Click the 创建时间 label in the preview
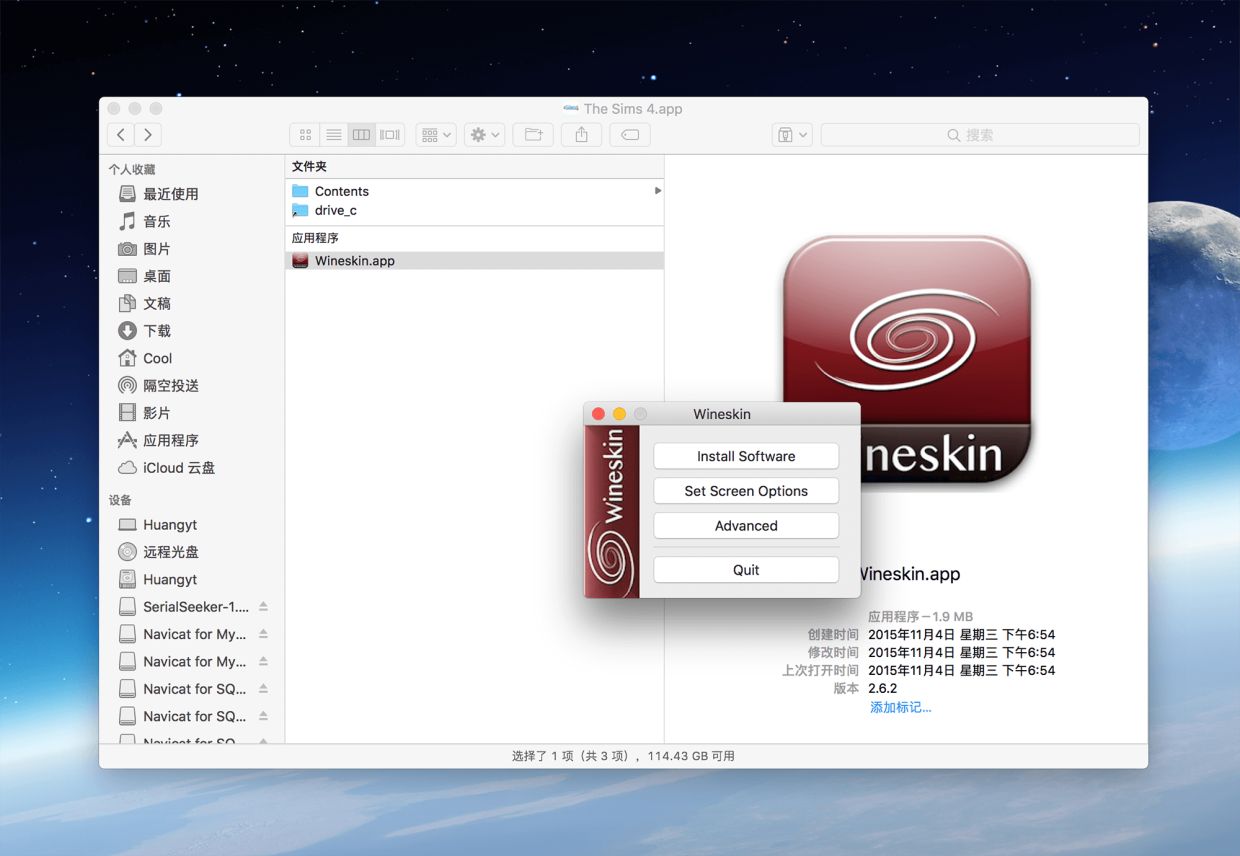Image resolution: width=1240 pixels, height=856 pixels. [833, 634]
